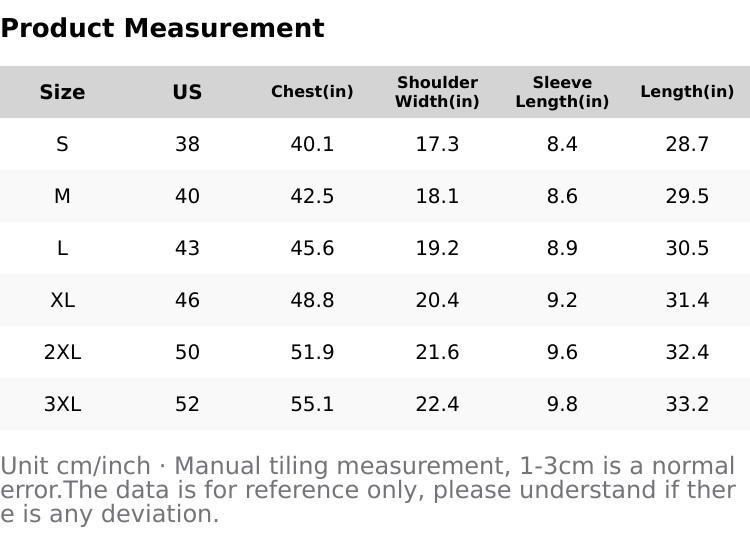
Task: Click the shoulder width value 21.6
Action: [x=437, y=352]
